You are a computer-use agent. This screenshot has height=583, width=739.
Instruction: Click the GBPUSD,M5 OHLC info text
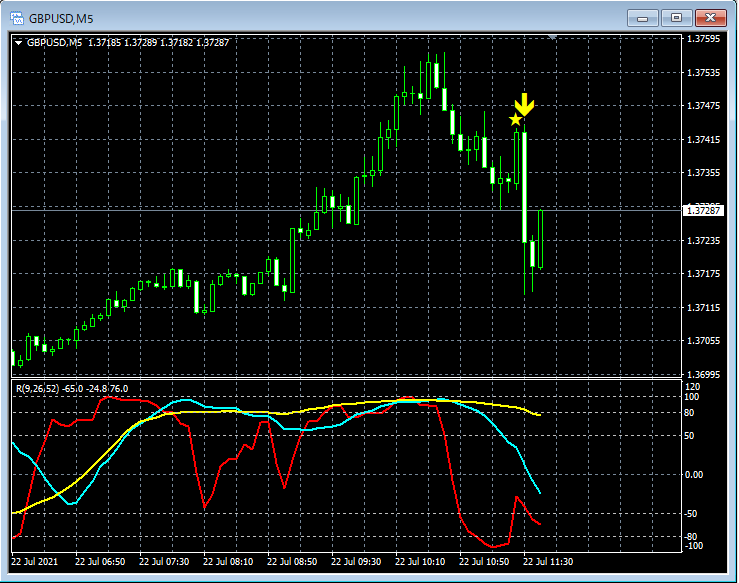coord(128,43)
